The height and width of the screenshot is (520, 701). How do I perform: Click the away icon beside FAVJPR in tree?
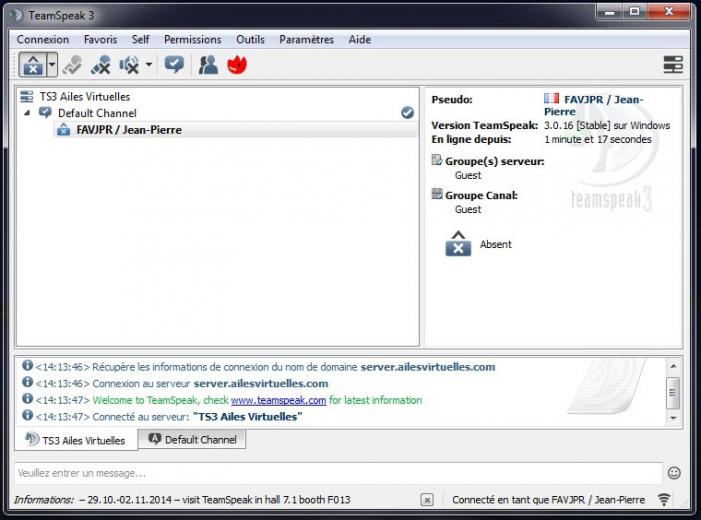[63, 130]
